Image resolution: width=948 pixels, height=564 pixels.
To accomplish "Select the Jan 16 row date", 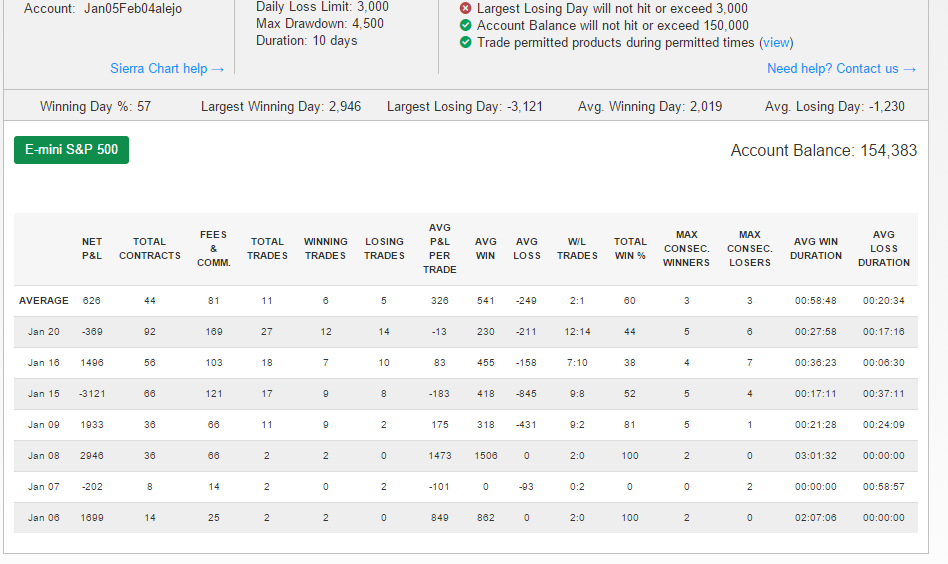I will [44, 363].
